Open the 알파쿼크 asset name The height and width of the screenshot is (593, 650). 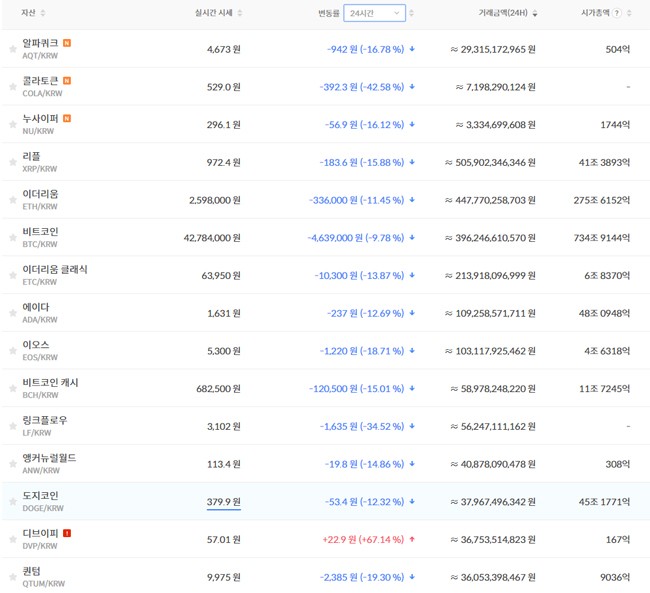[x=40, y=43]
